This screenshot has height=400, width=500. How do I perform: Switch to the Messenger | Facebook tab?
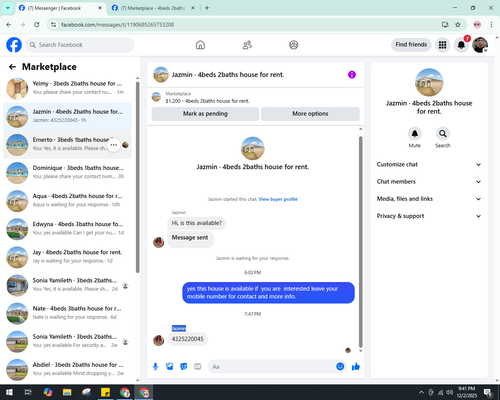60,8
